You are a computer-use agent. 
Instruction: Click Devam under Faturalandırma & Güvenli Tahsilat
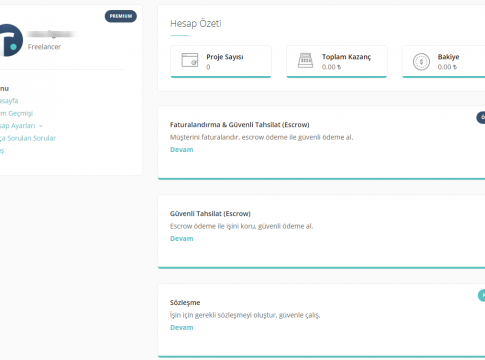[x=182, y=150]
